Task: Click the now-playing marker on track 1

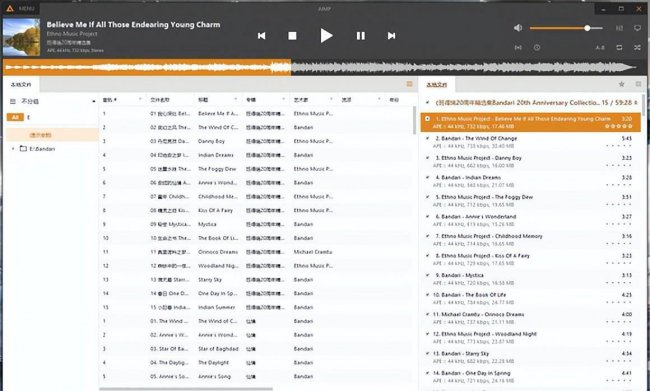Action: point(427,119)
